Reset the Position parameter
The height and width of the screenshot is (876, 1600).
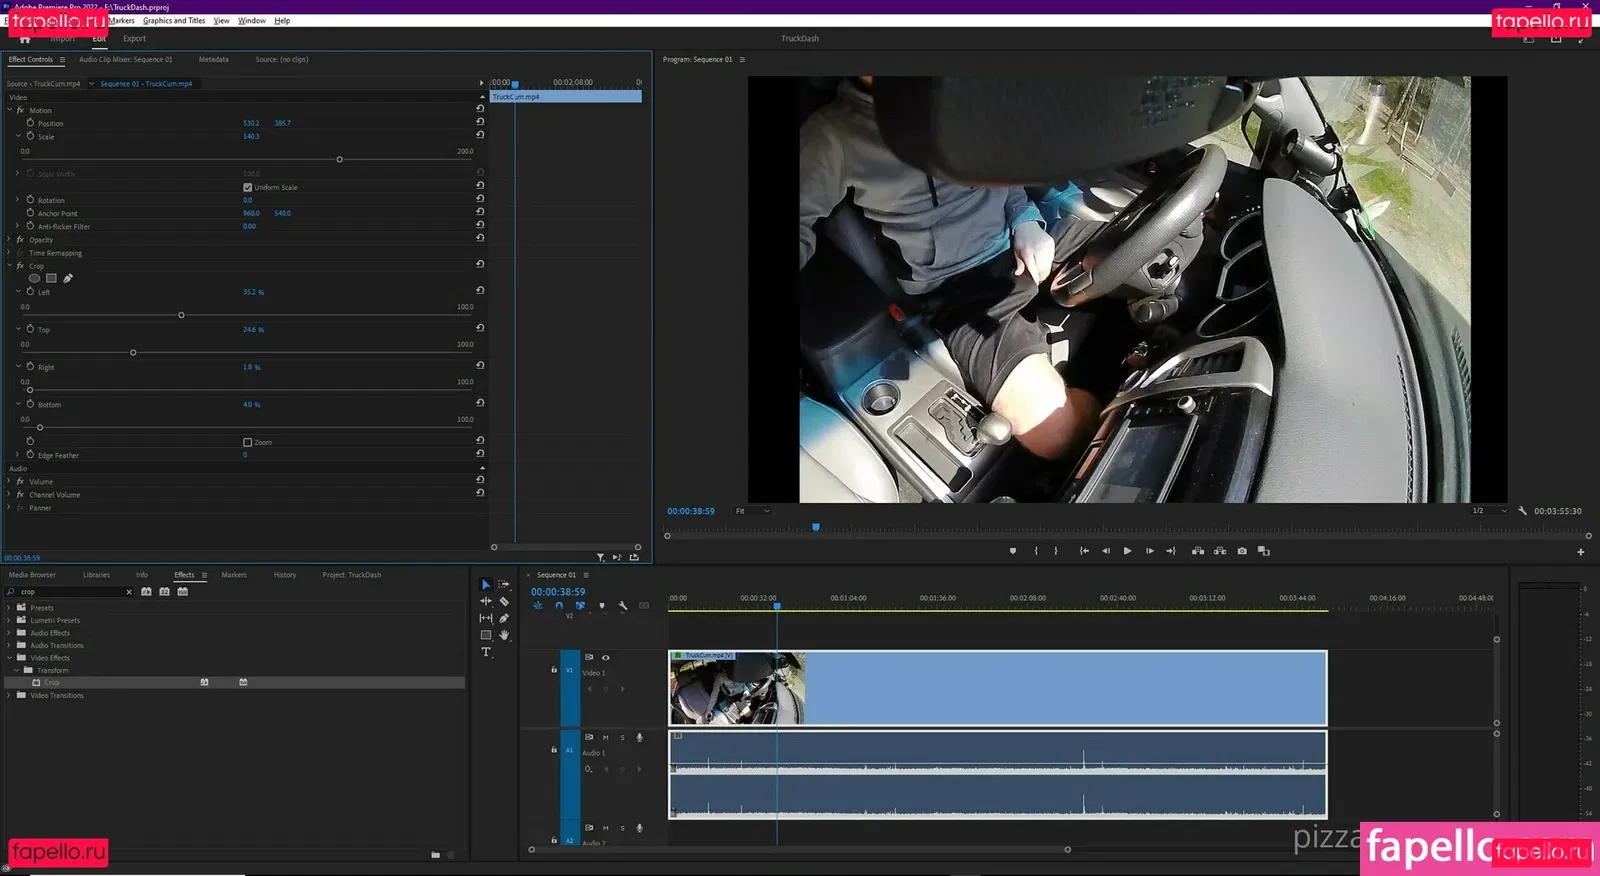coord(480,122)
